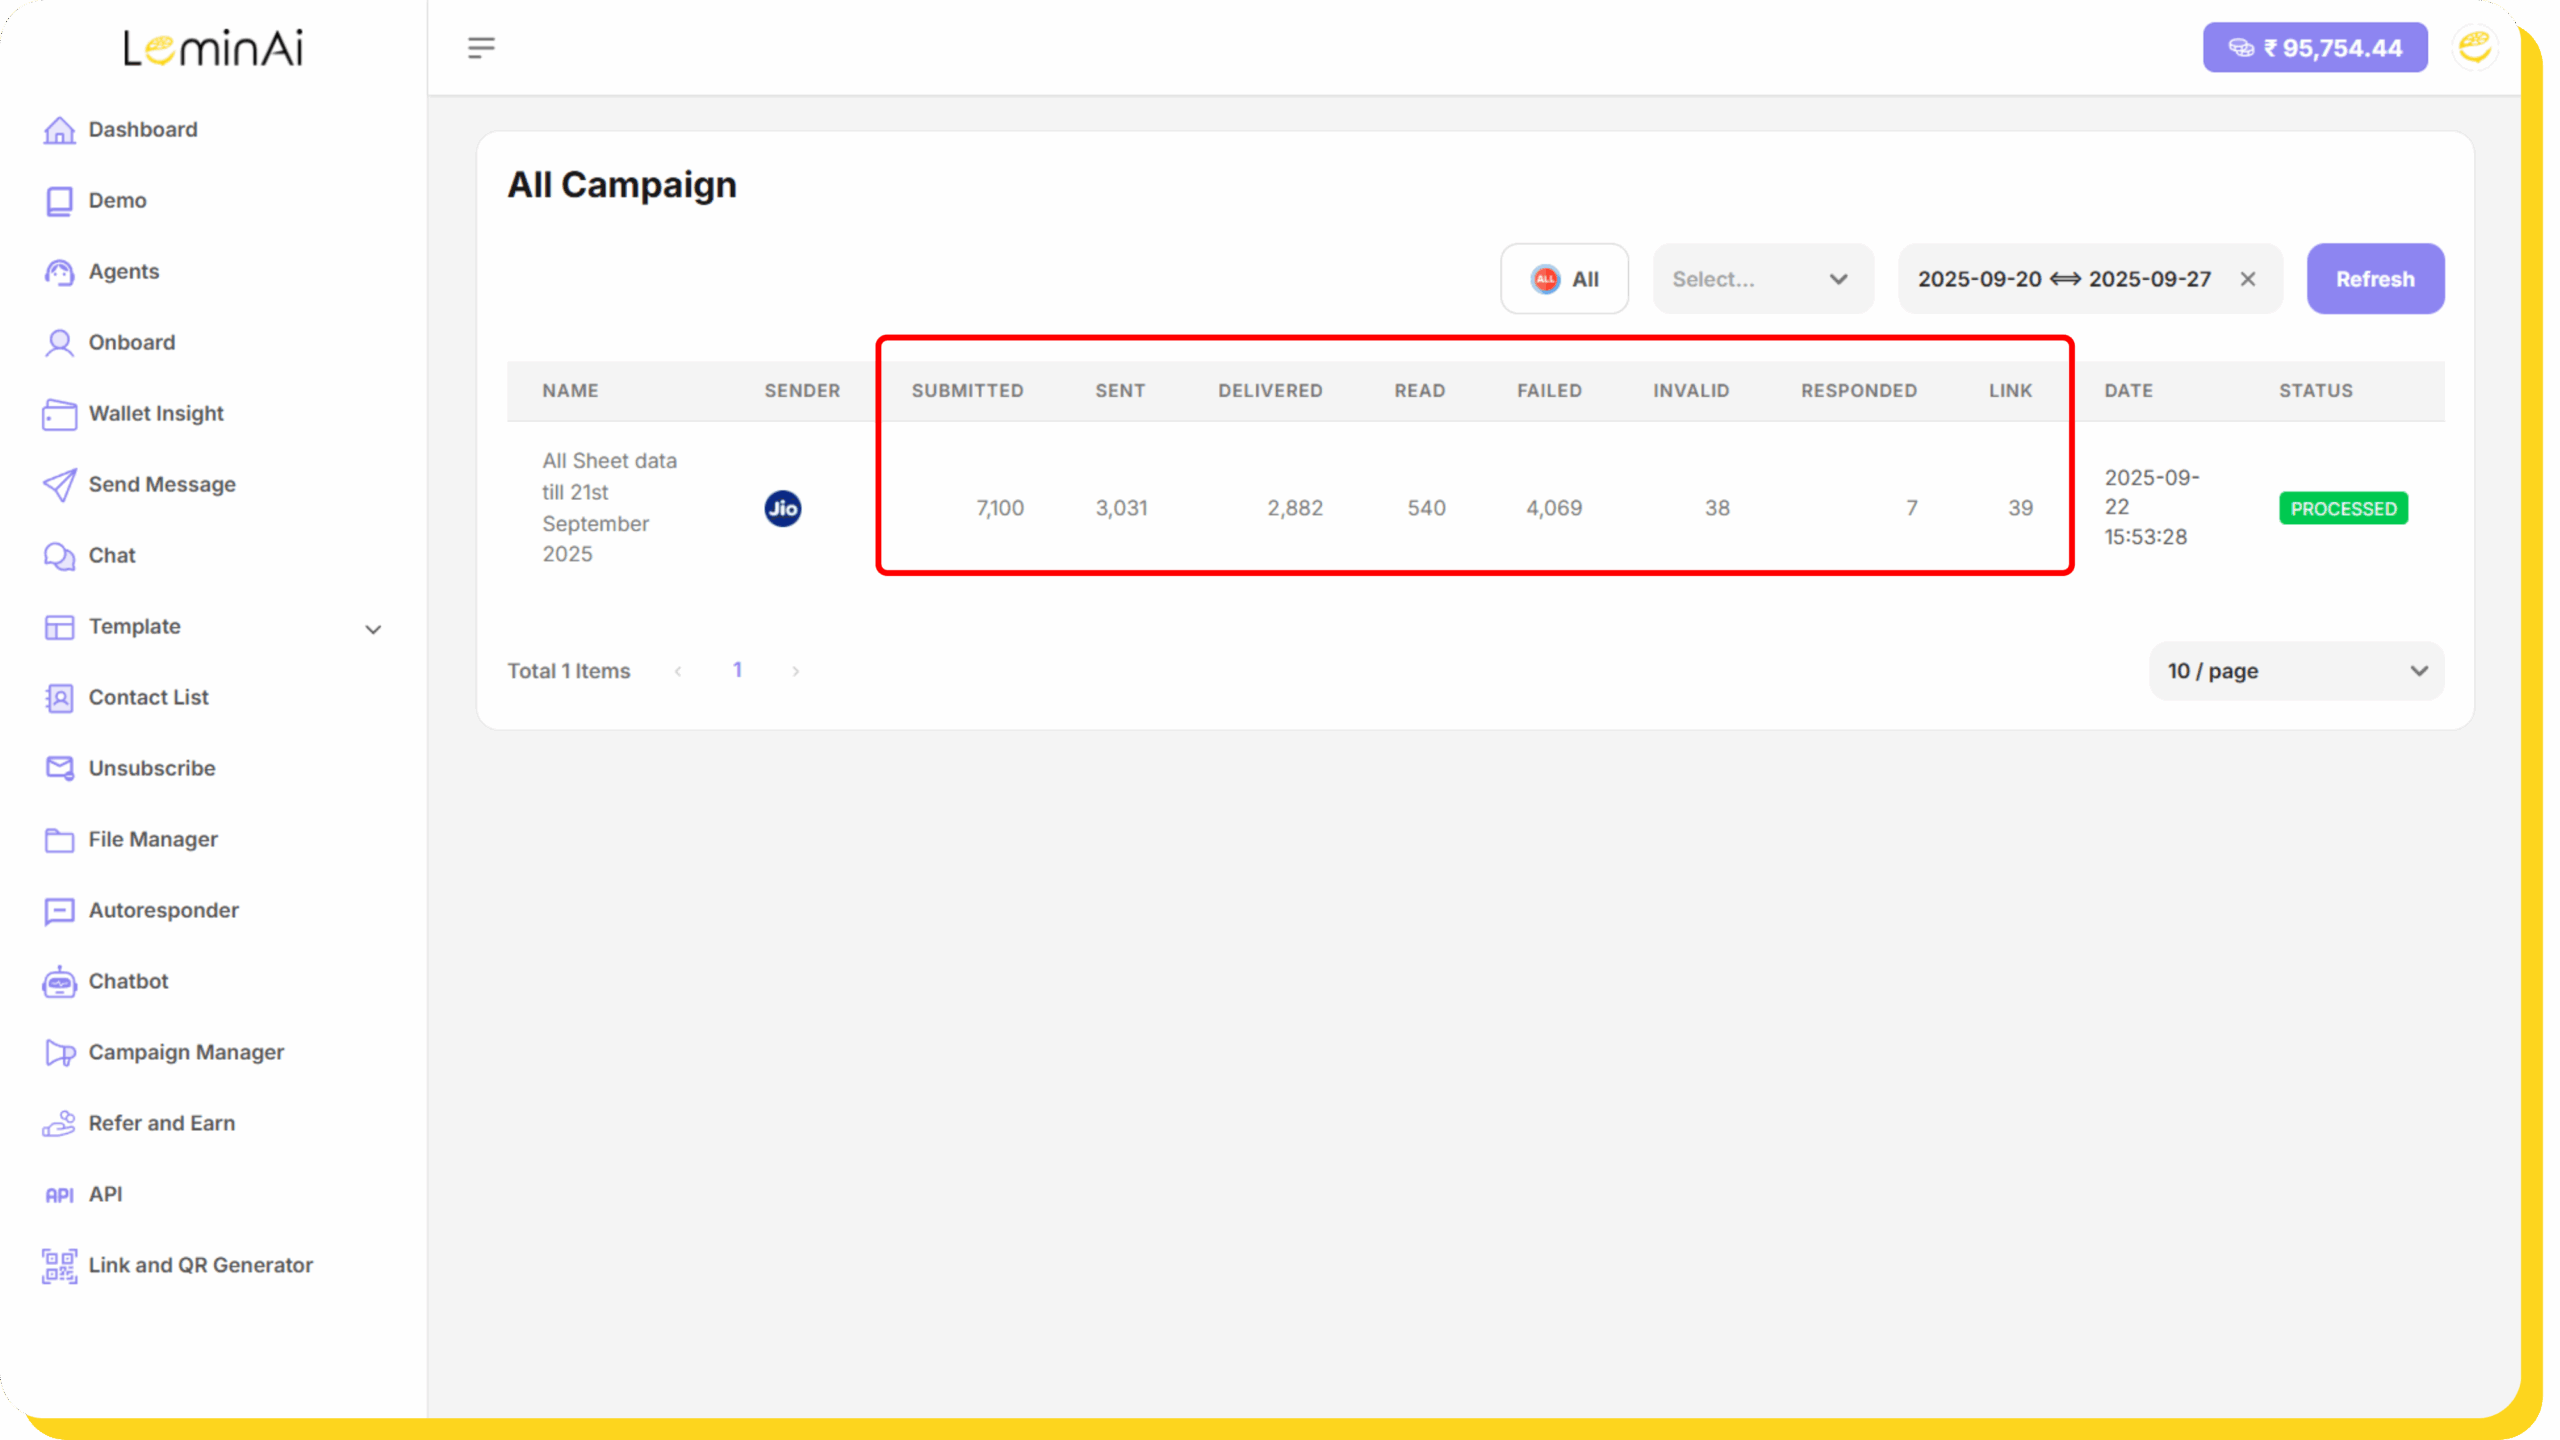Open the Link and QR Generator icon
Image resolution: width=2560 pixels, height=1440 pixels.
coord(59,1266)
